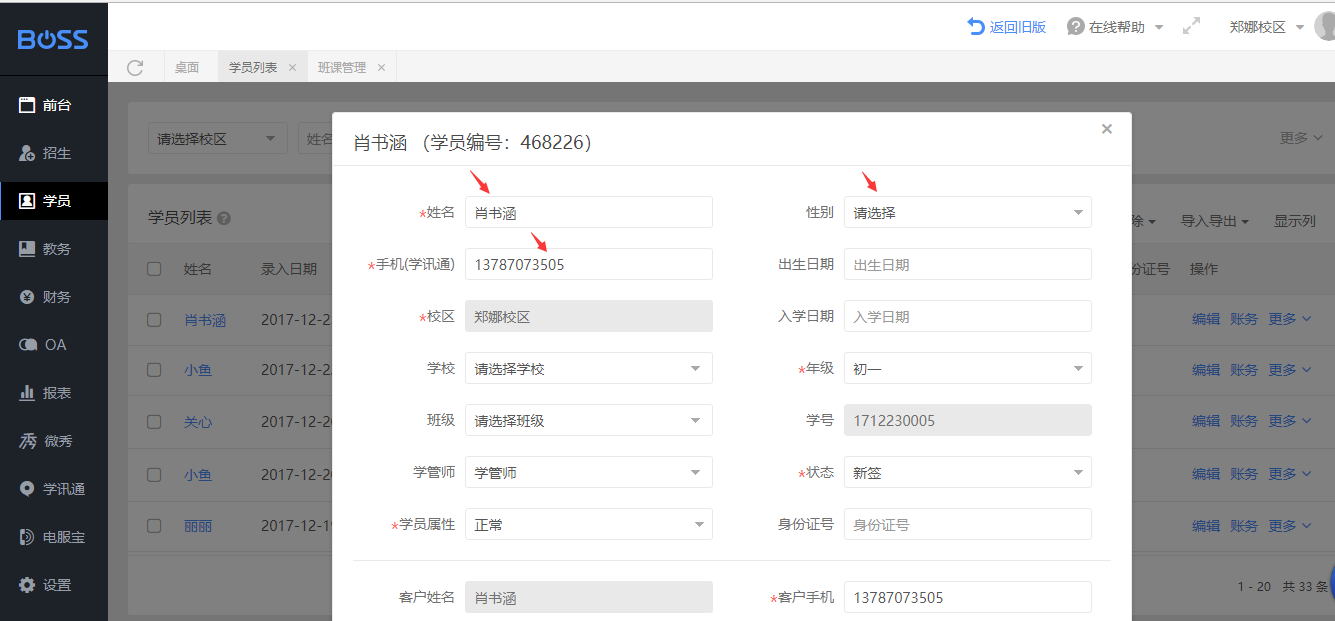This screenshot has width=1335, height=621.
Task: Open 请选择校区 filter dropdown
Action: (217, 139)
